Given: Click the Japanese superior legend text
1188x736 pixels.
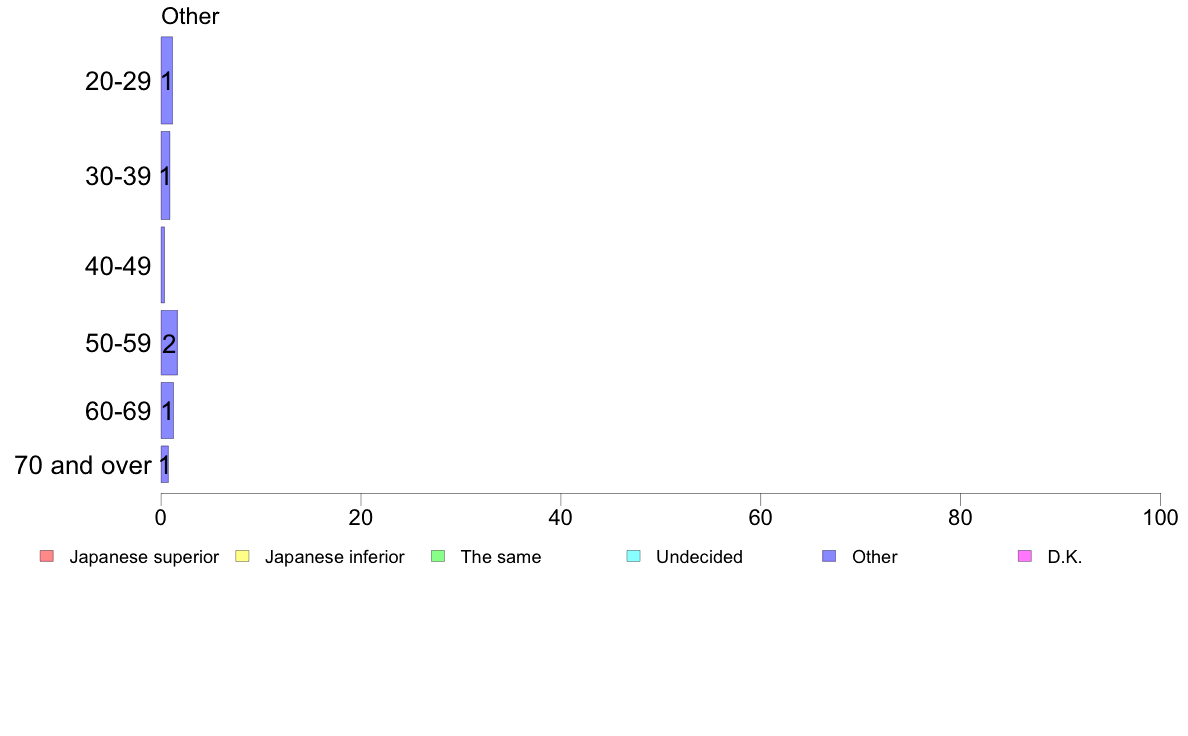Looking at the screenshot, I should tap(144, 557).
